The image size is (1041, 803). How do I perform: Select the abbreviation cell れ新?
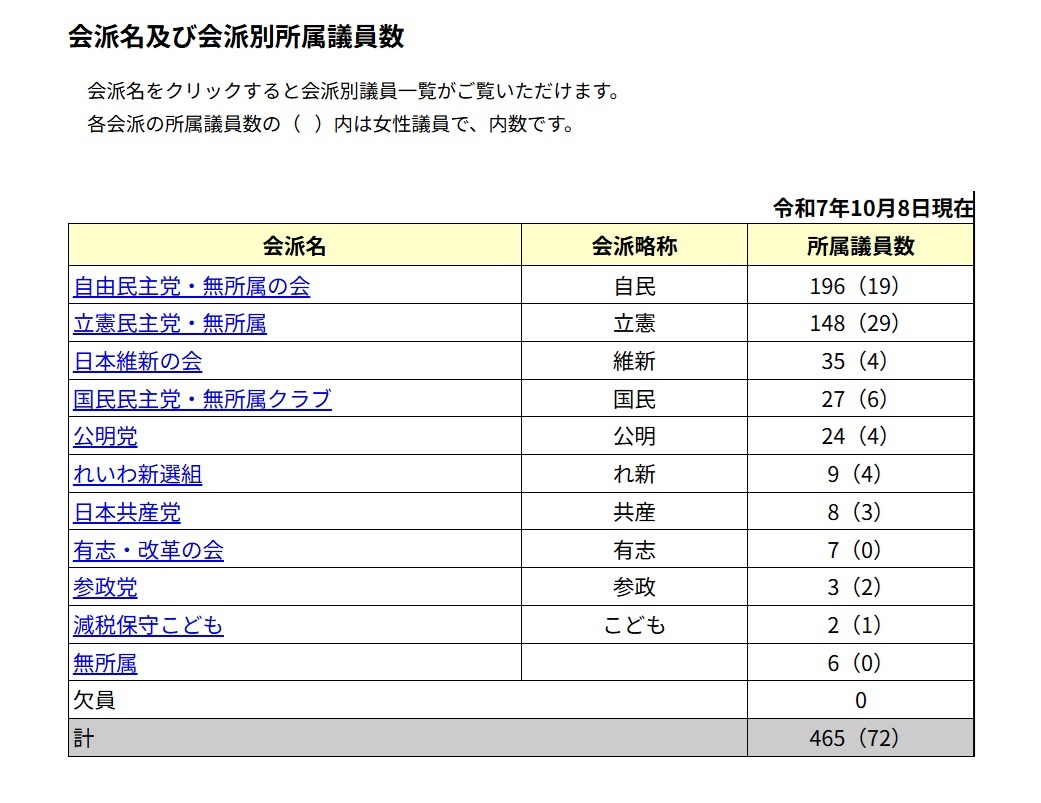click(635, 474)
